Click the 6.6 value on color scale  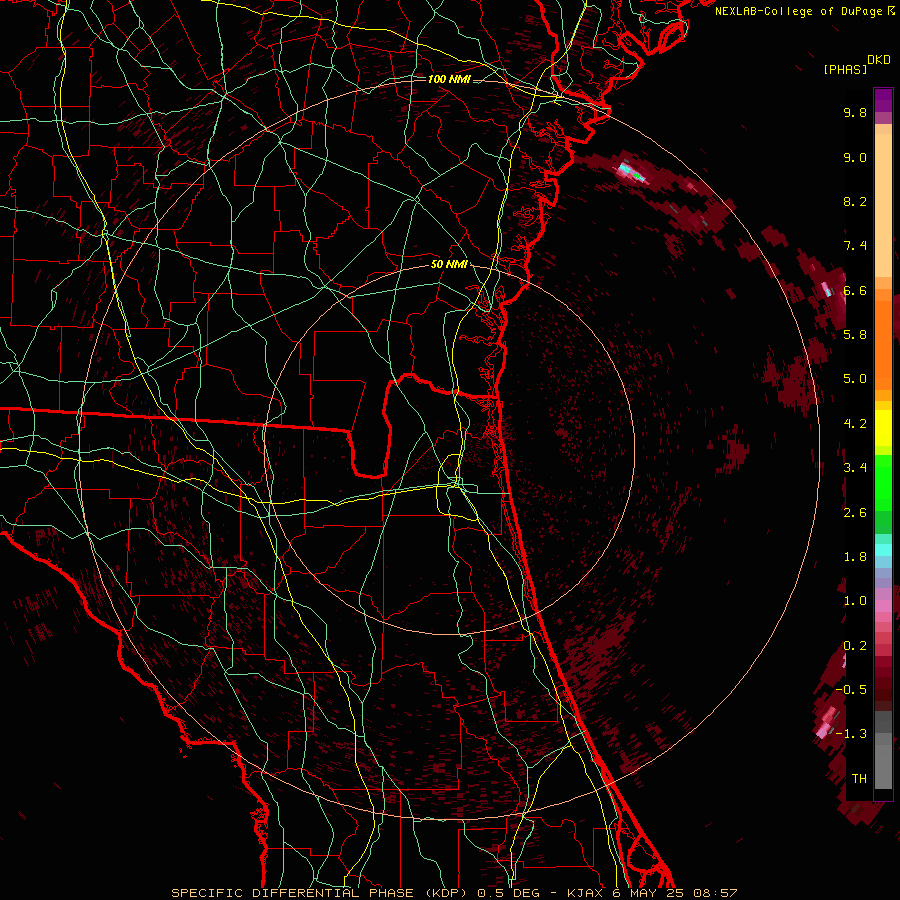coord(855,290)
